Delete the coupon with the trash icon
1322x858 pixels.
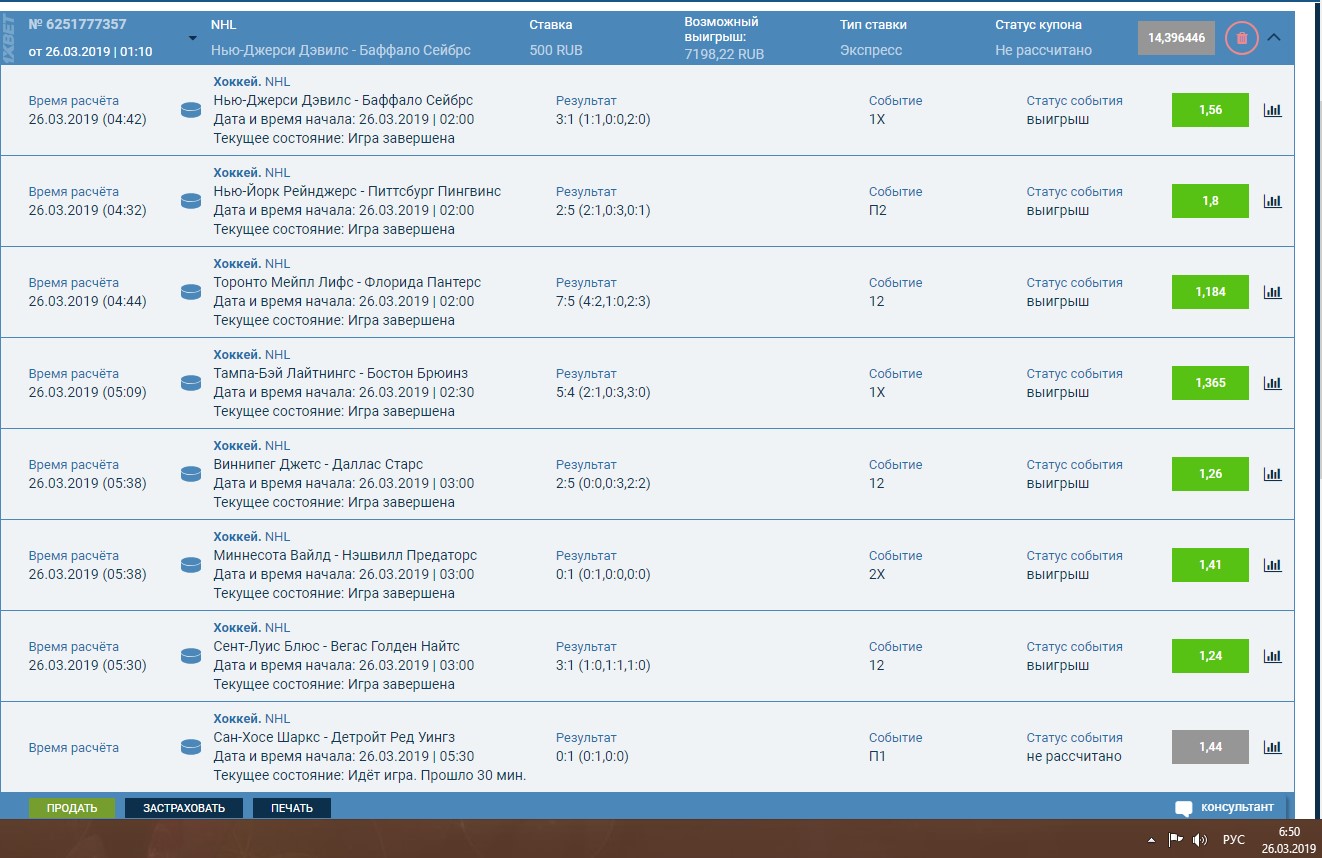[x=1241, y=38]
